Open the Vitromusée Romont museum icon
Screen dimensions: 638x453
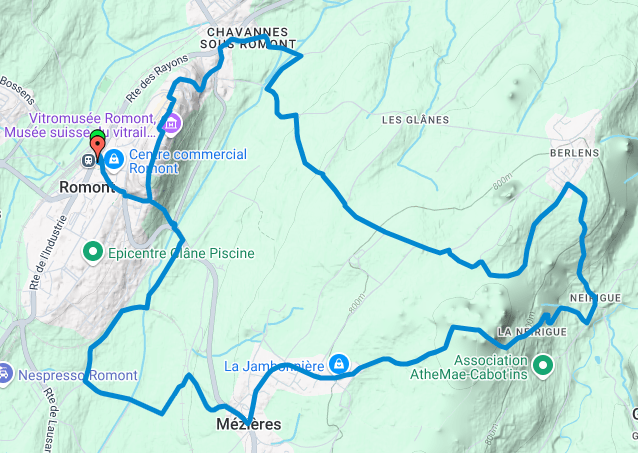point(172,123)
